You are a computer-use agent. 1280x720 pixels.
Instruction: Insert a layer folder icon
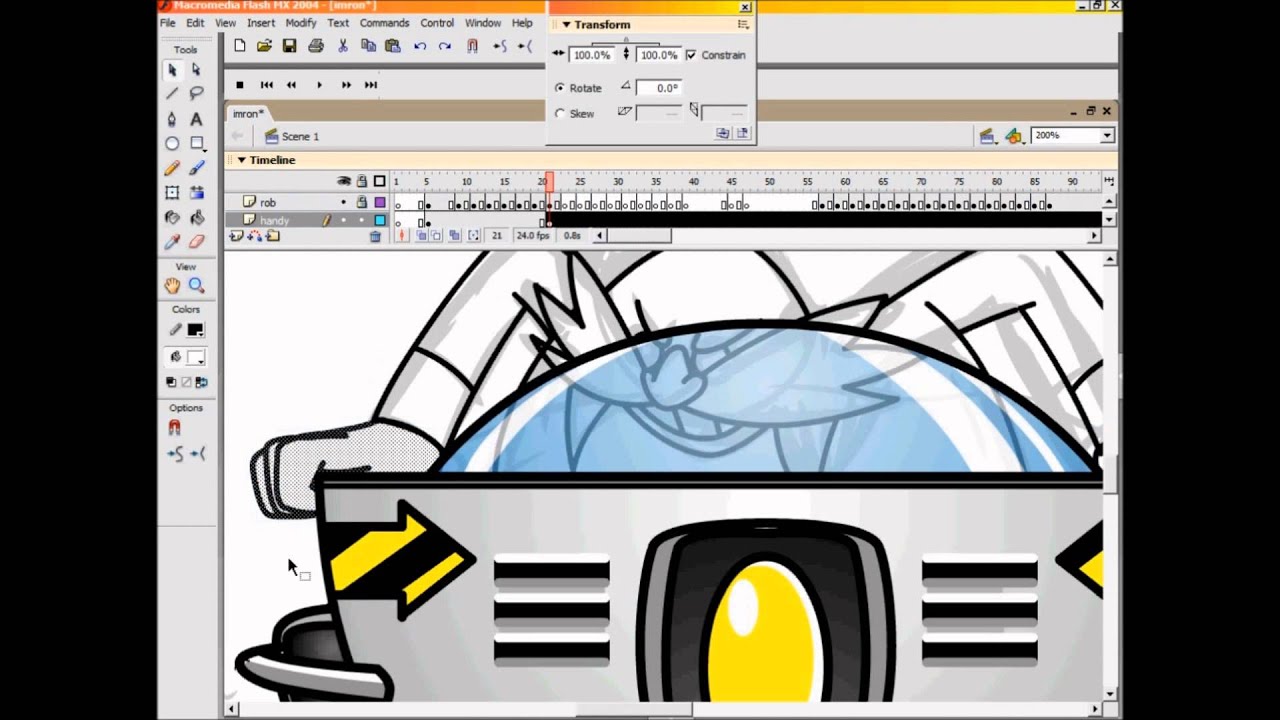pos(272,236)
